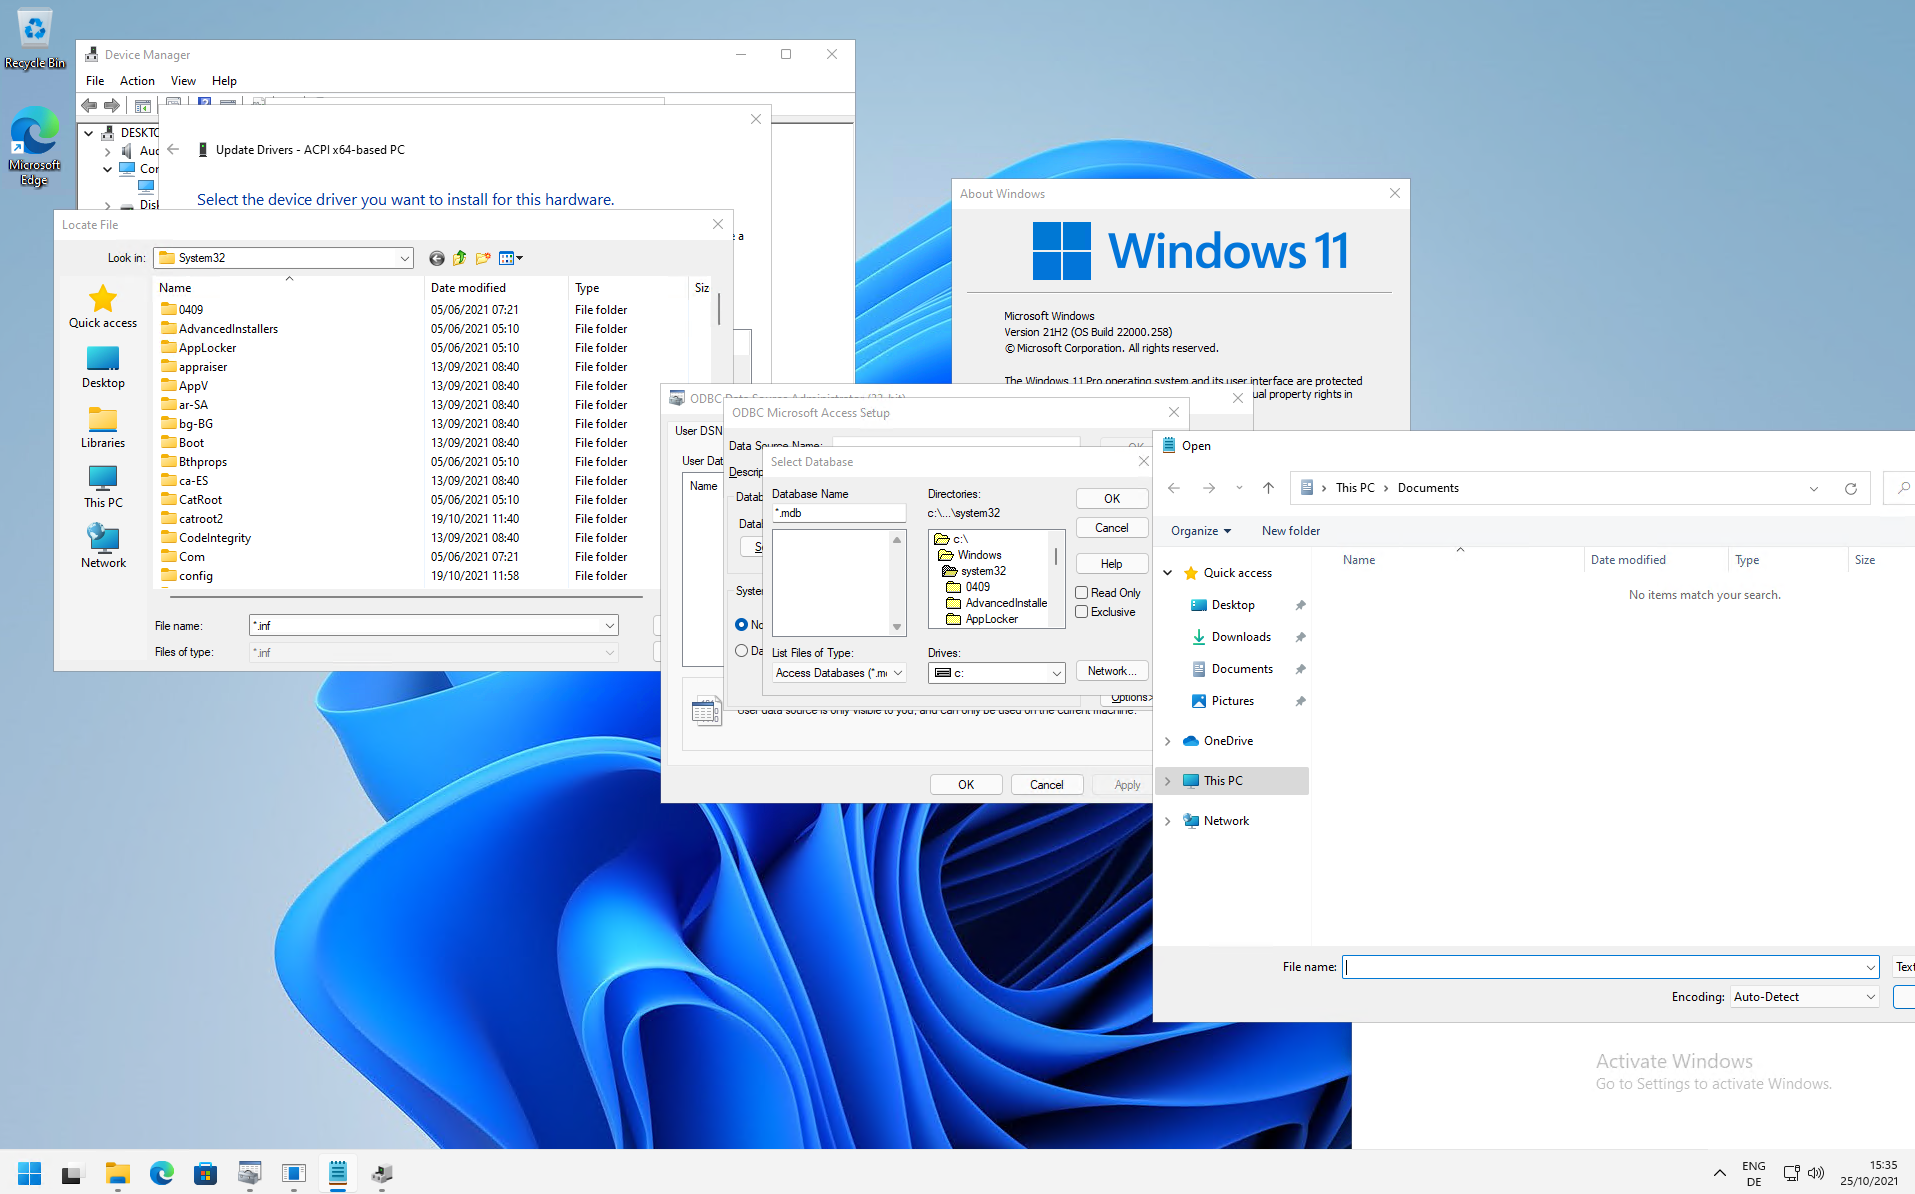The width and height of the screenshot is (1915, 1194).
Task: Click the Database Name input field
Action: click(839, 513)
